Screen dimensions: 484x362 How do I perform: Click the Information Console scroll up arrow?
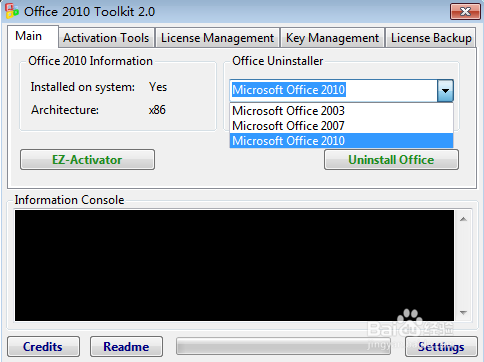click(x=463, y=219)
